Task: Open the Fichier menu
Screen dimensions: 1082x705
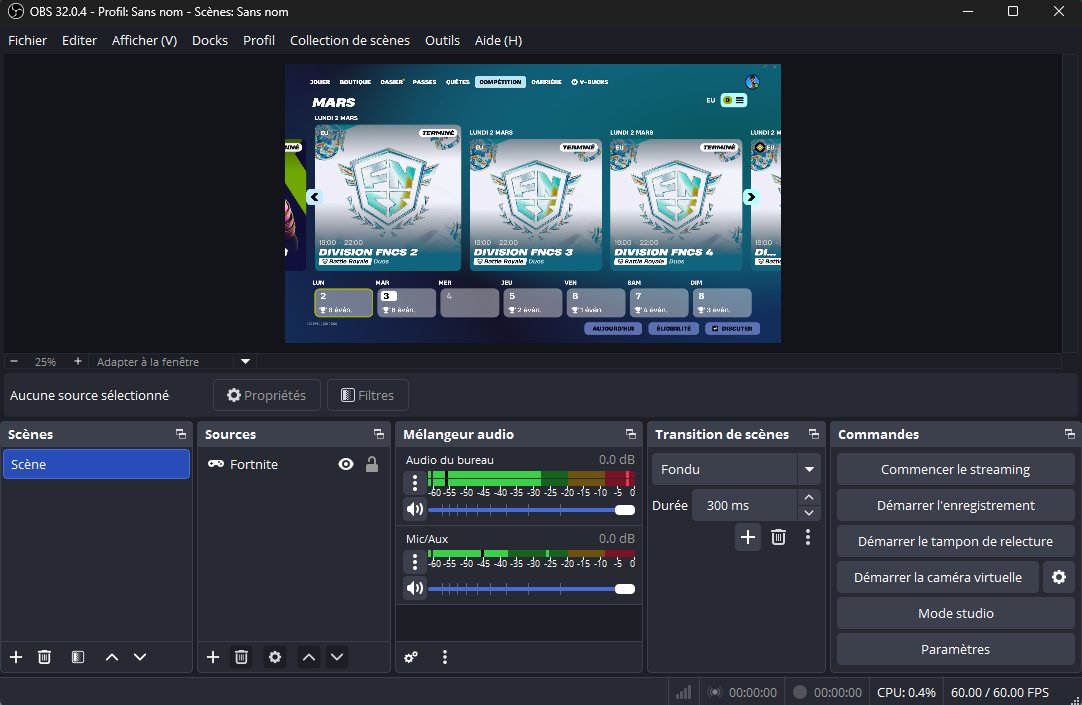Action: tap(28, 40)
